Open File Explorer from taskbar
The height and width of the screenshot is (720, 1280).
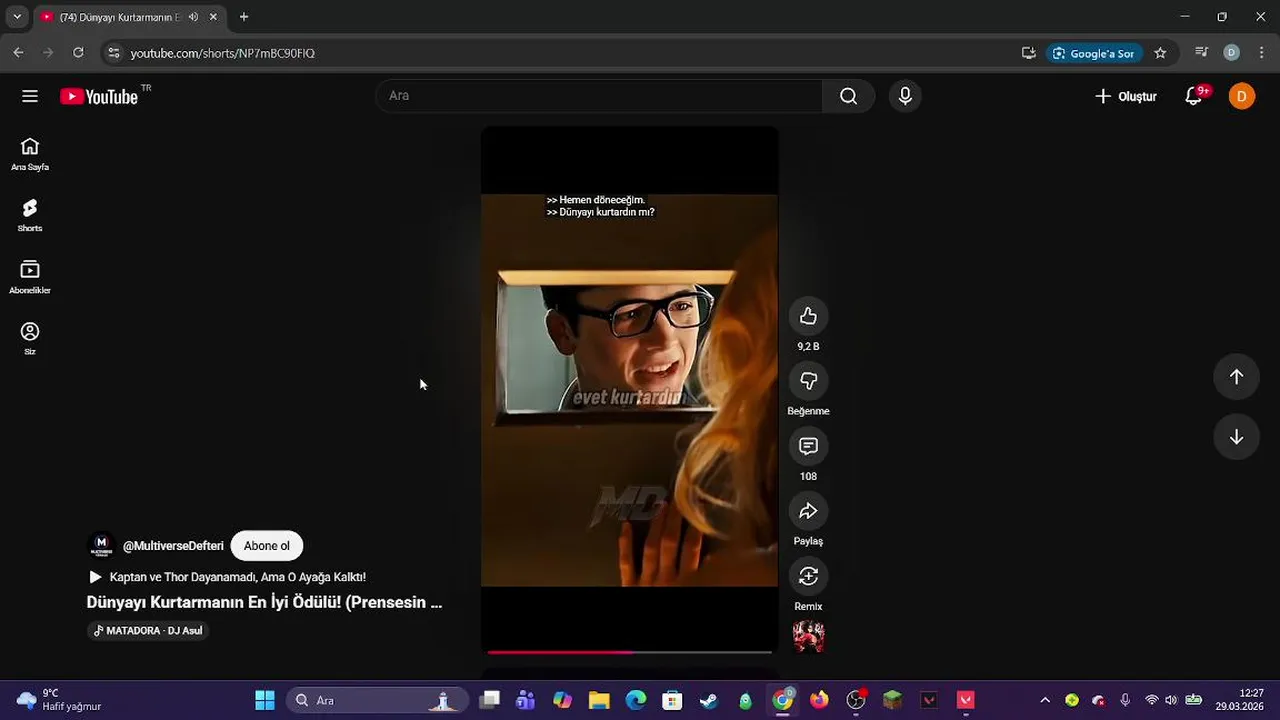[599, 700]
